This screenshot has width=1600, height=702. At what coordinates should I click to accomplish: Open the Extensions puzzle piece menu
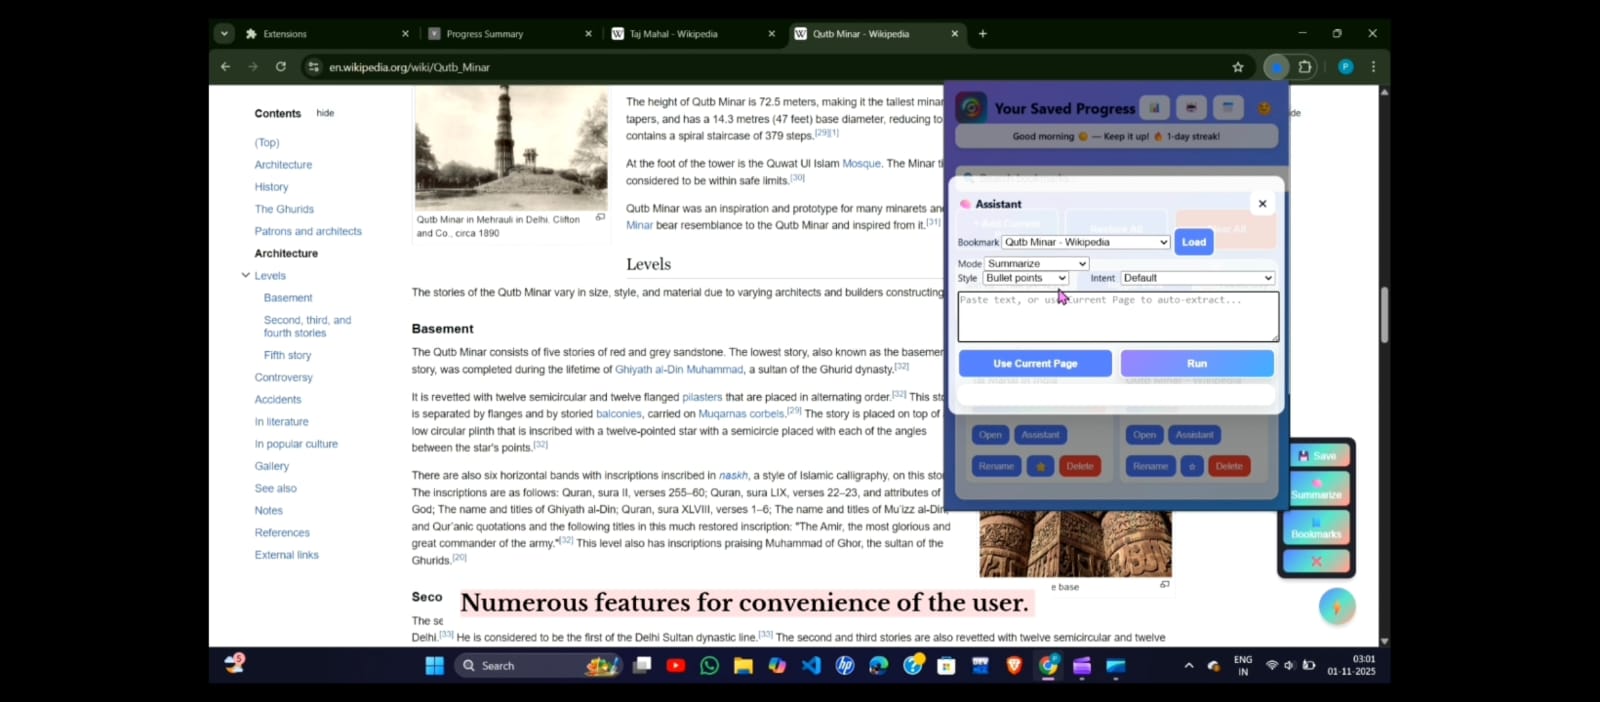(x=1305, y=67)
